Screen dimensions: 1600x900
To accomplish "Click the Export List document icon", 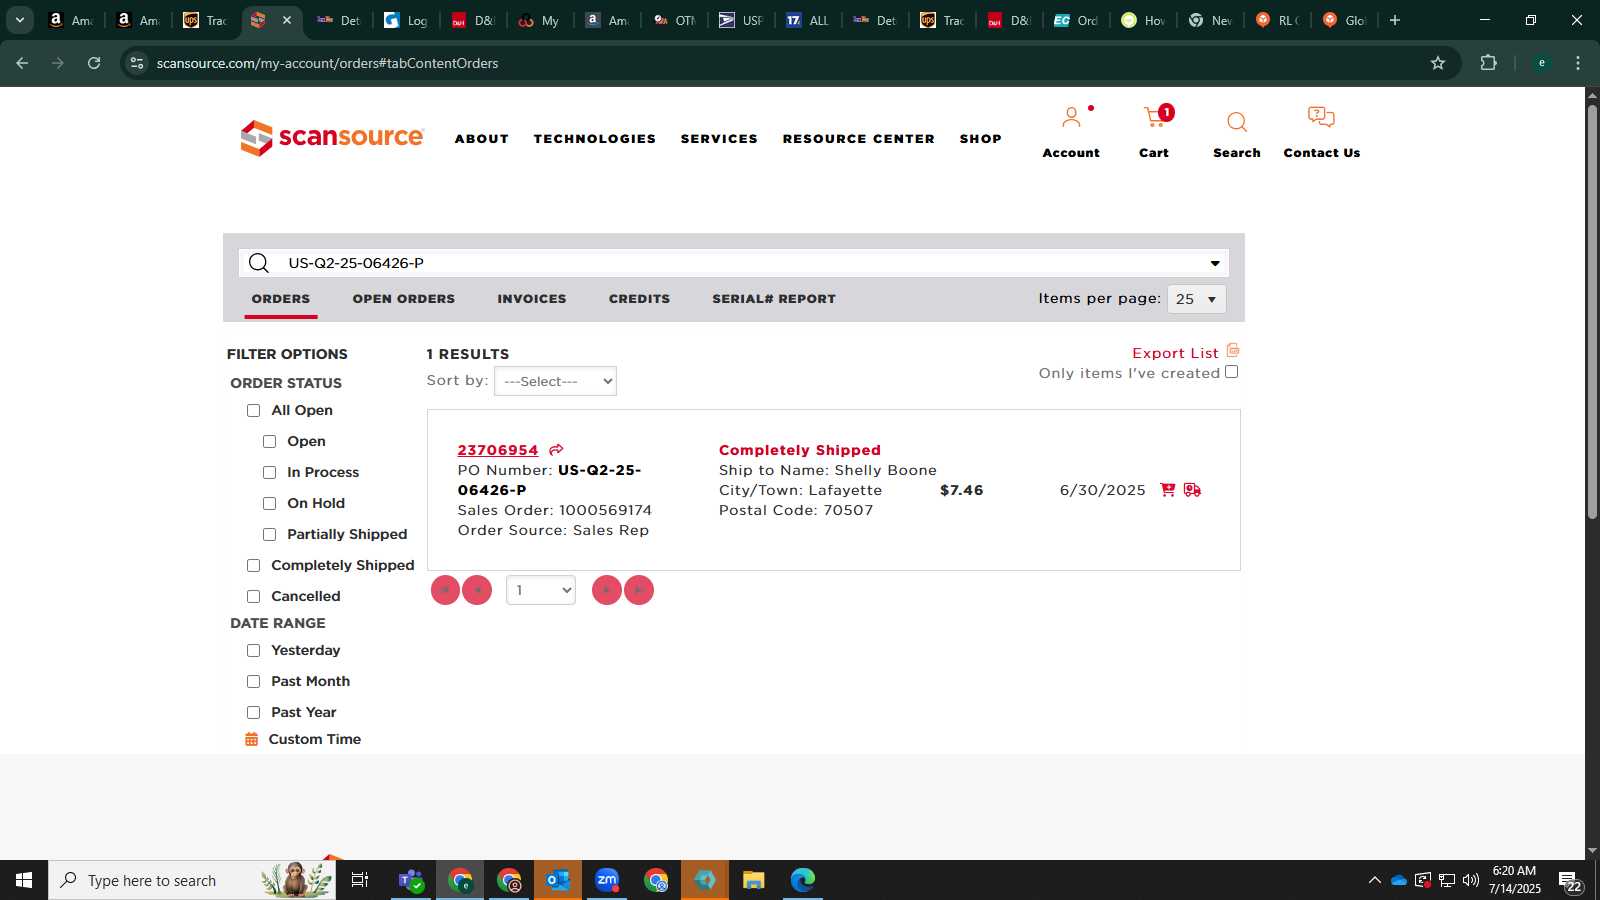I will point(1233,351).
